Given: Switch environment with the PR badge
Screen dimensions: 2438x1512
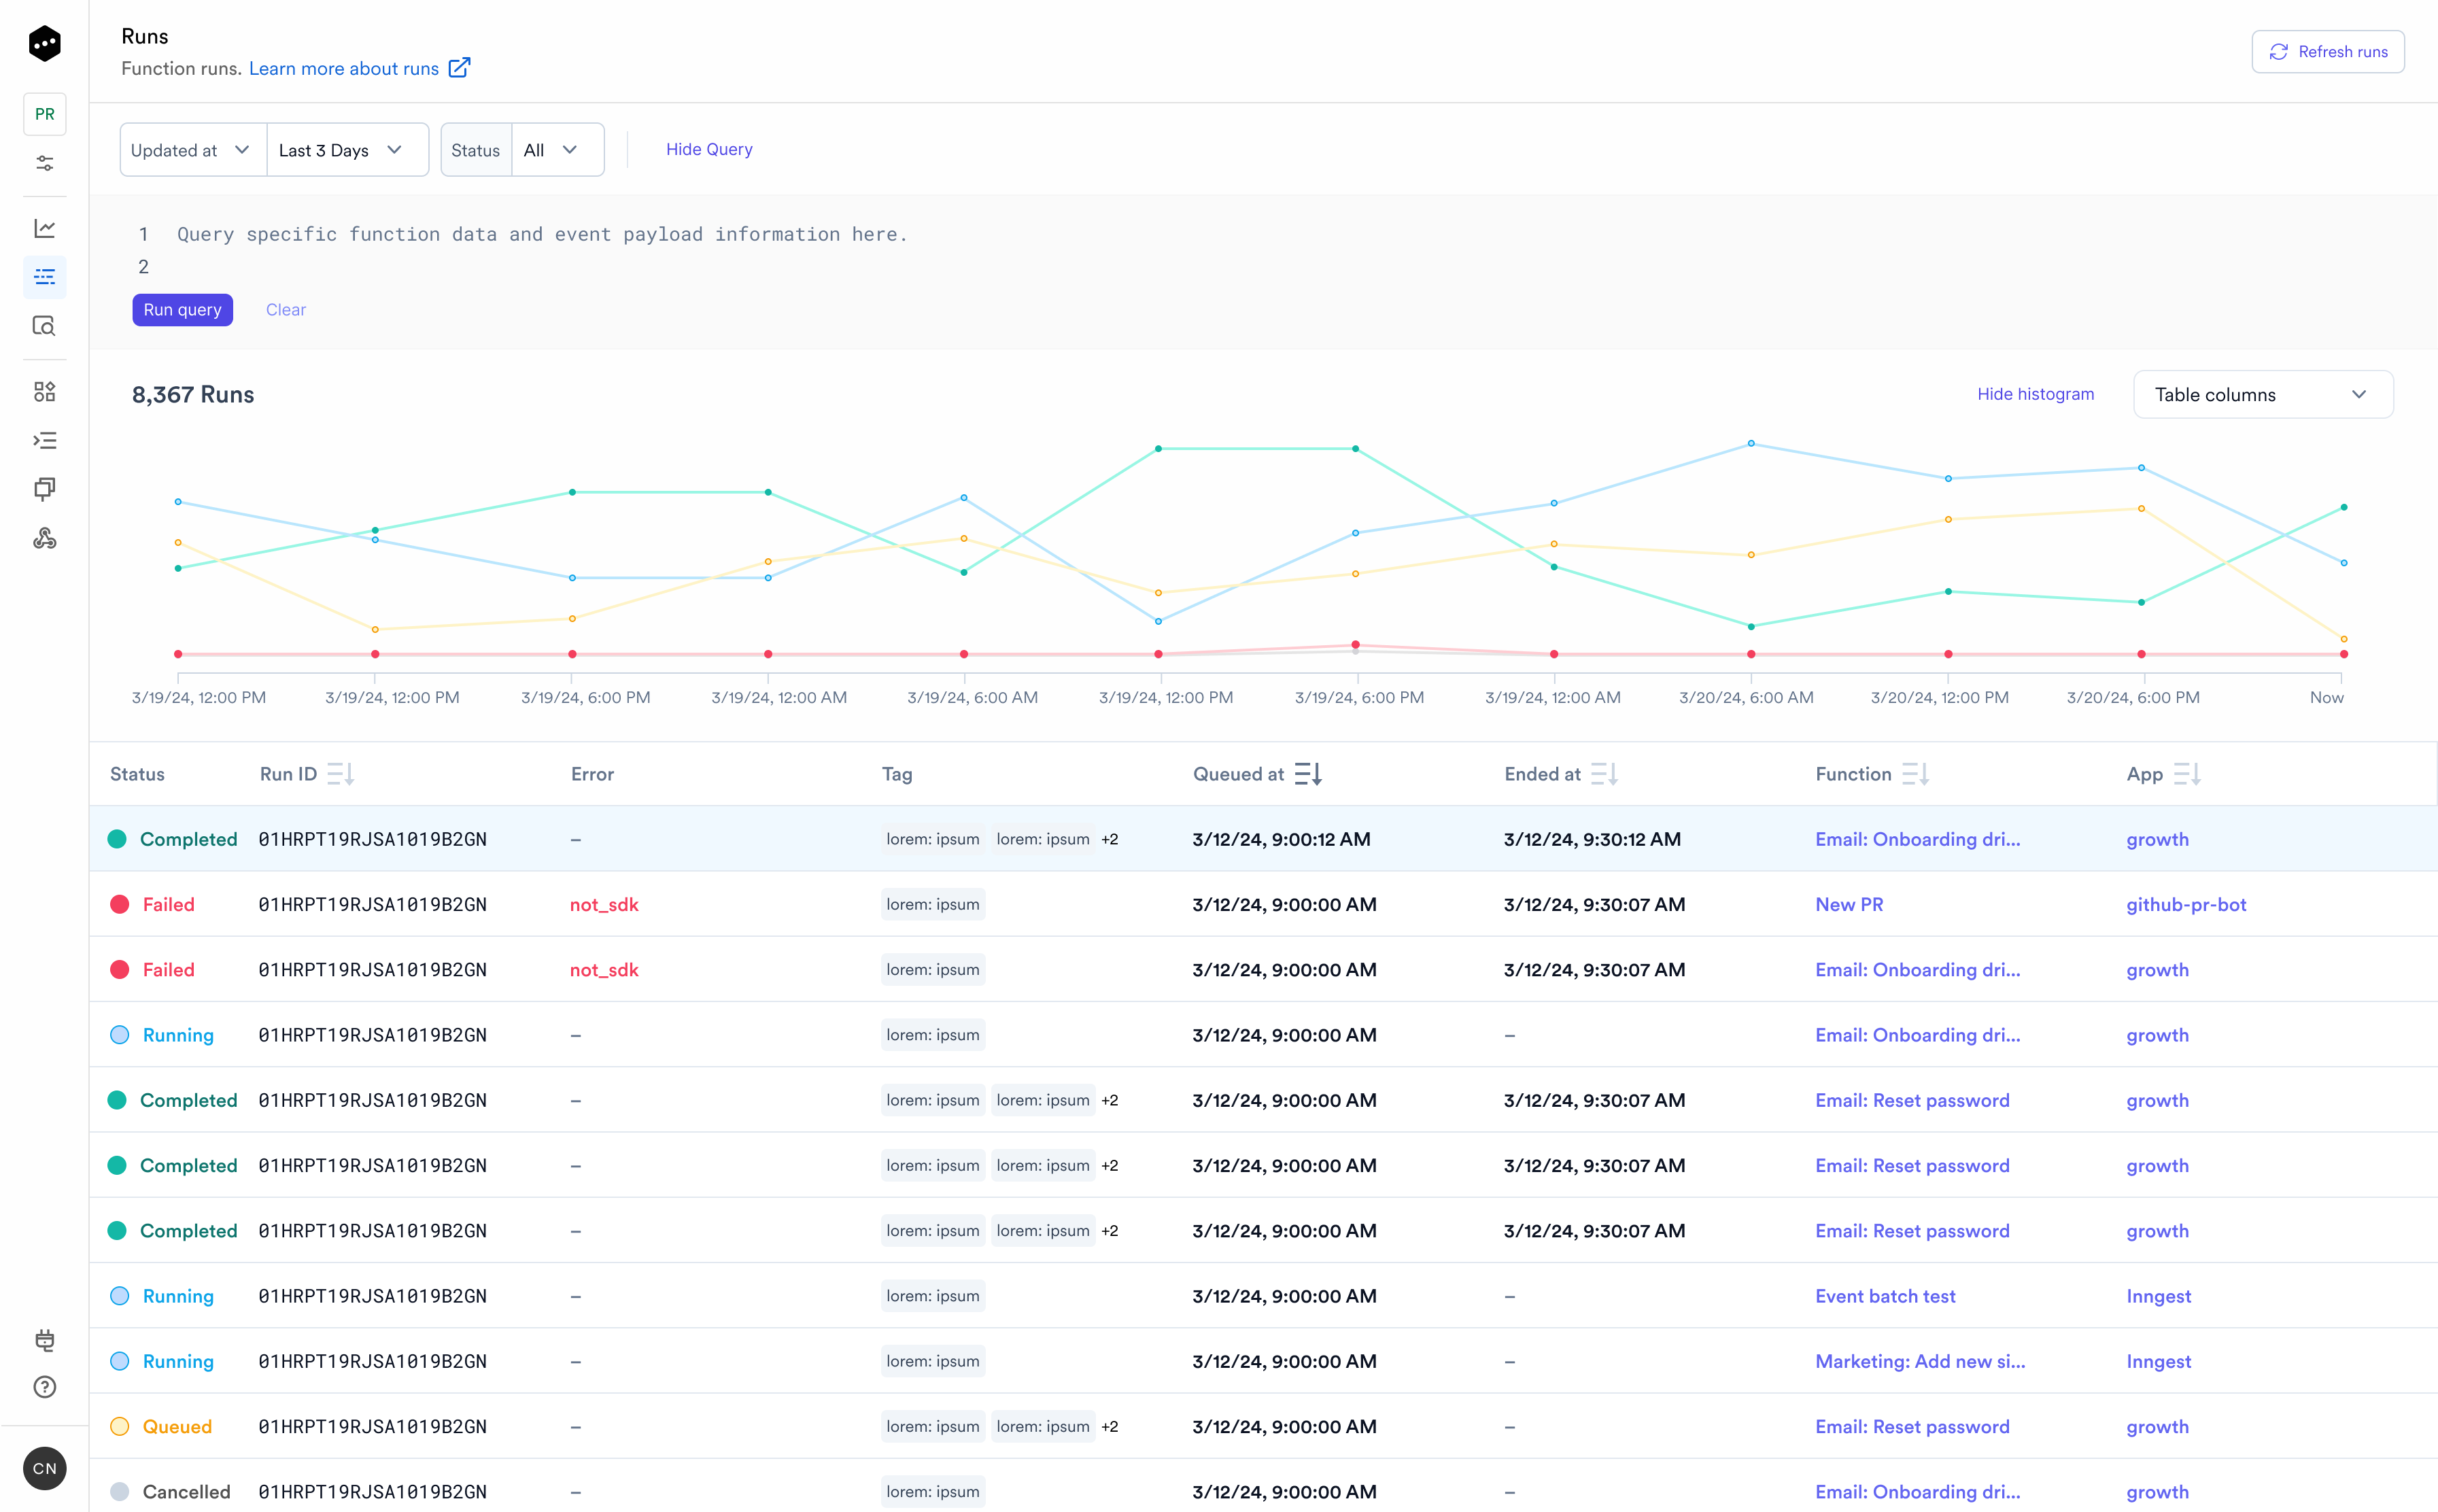Looking at the screenshot, I should (44, 114).
